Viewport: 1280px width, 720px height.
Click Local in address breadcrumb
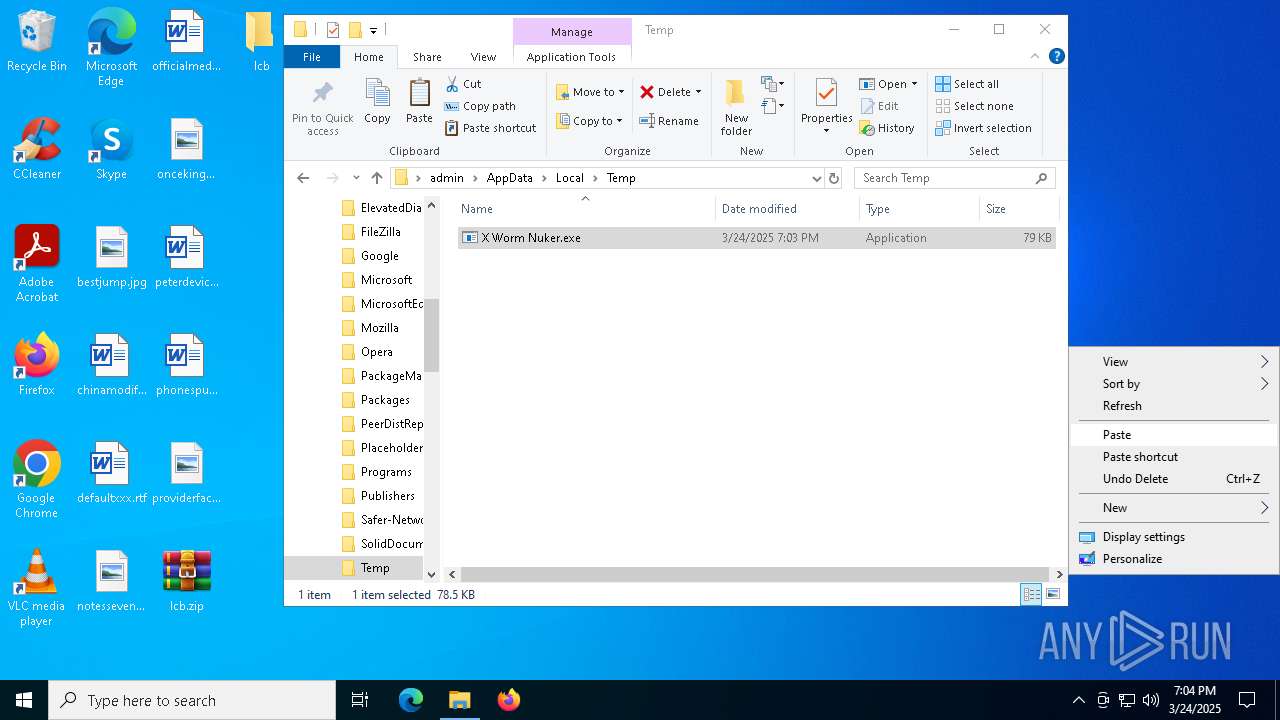pos(569,178)
